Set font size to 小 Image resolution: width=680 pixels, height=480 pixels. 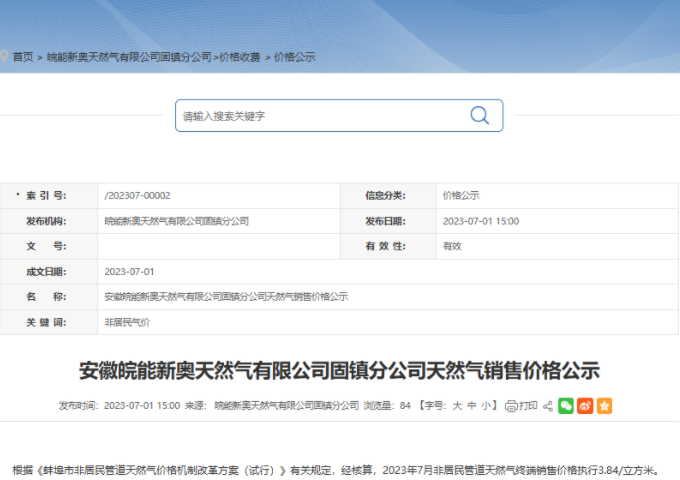pos(486,406)
